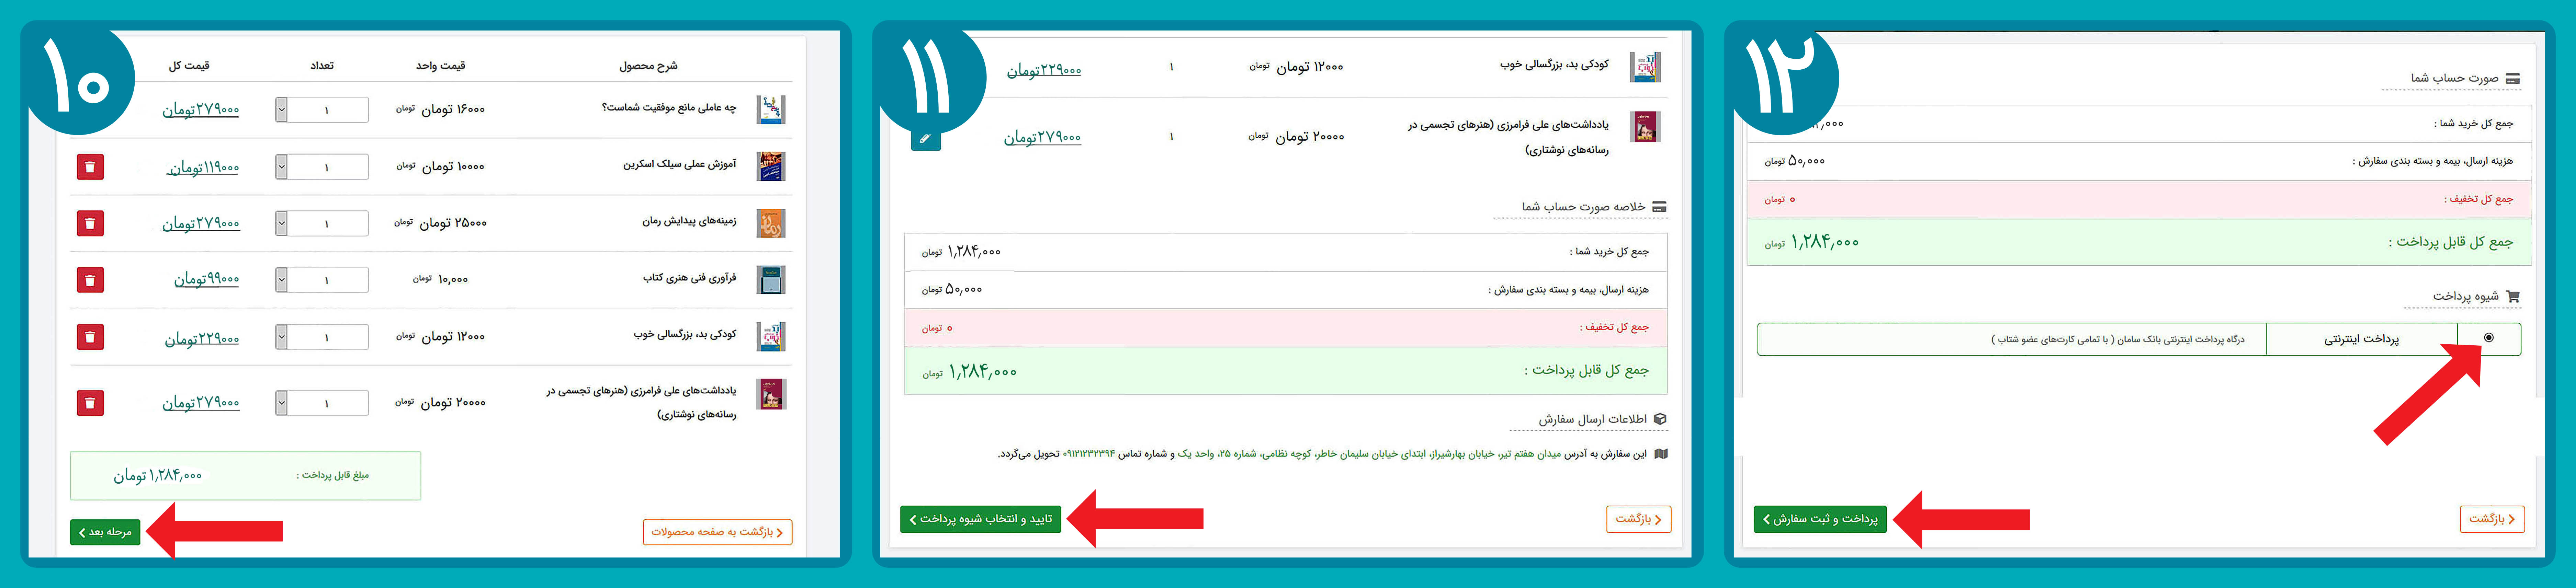Image resolution: width=2576 pixels, height=588 pixels.
Task: Click ۲۷۹۰۰۰ price link of چه عاملی row
Action: click(201, 110)
